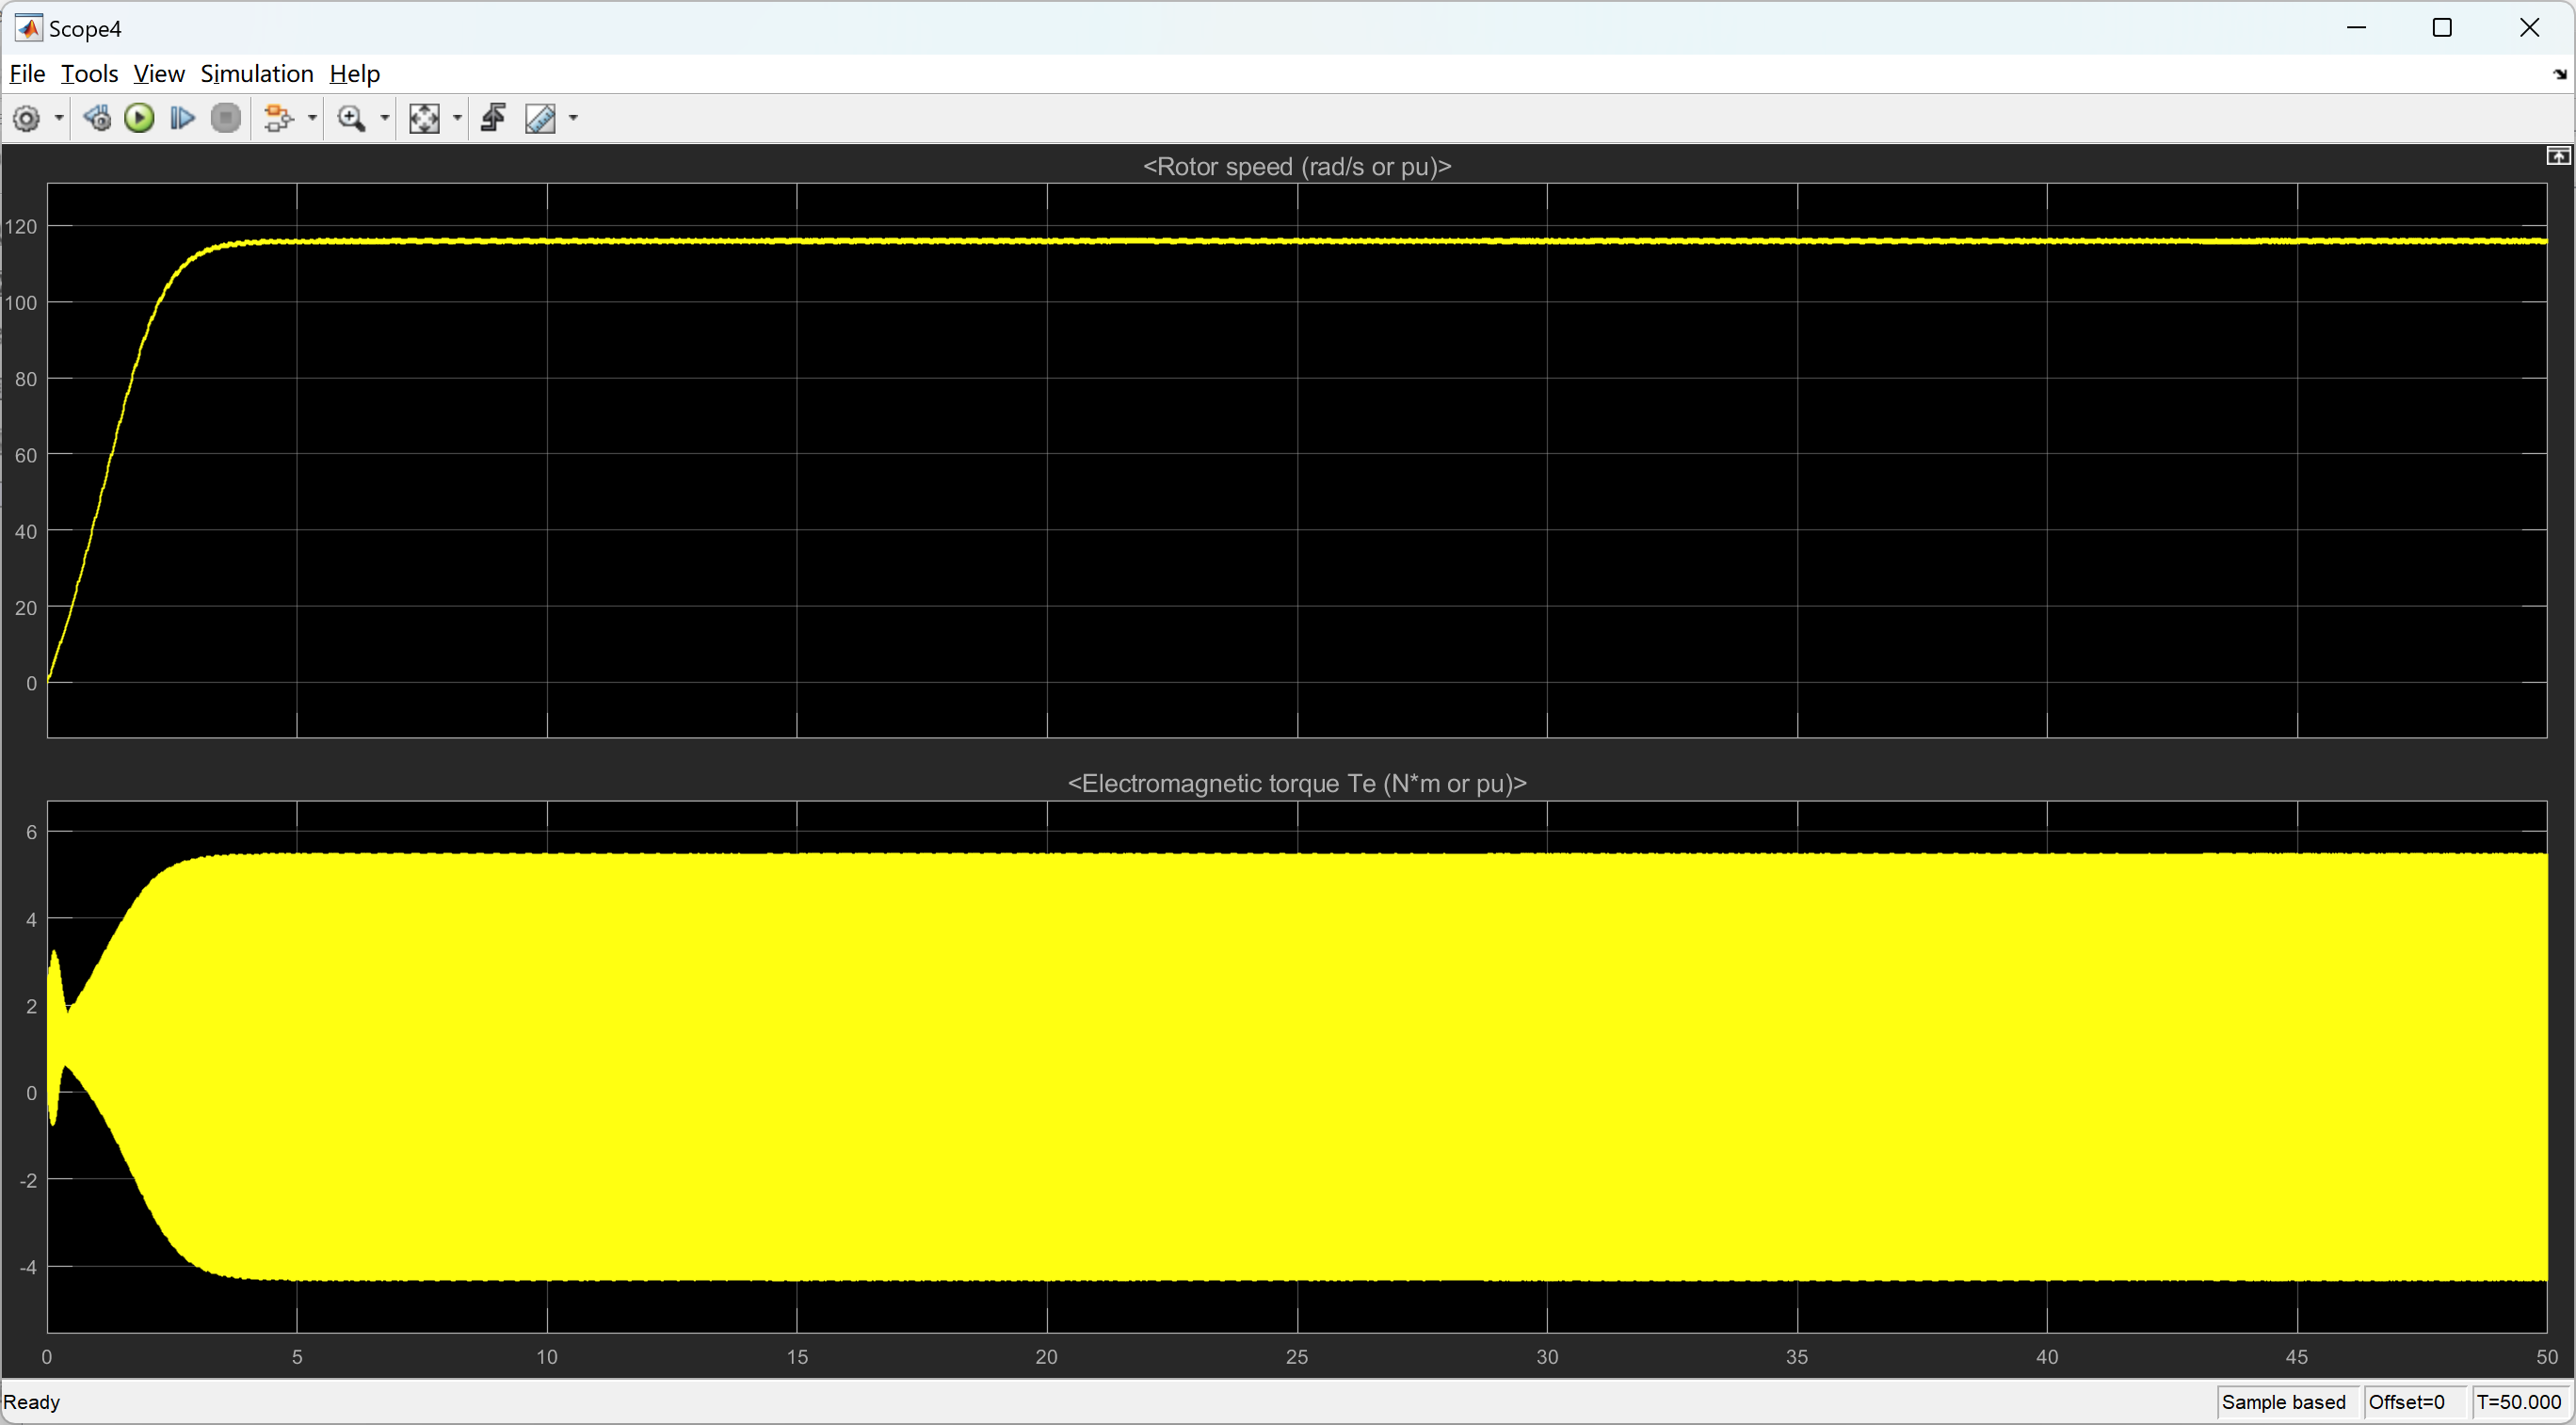Click Highlight Simulink Block icon
2576x1425 pixels.
click(x=278, y=119)
